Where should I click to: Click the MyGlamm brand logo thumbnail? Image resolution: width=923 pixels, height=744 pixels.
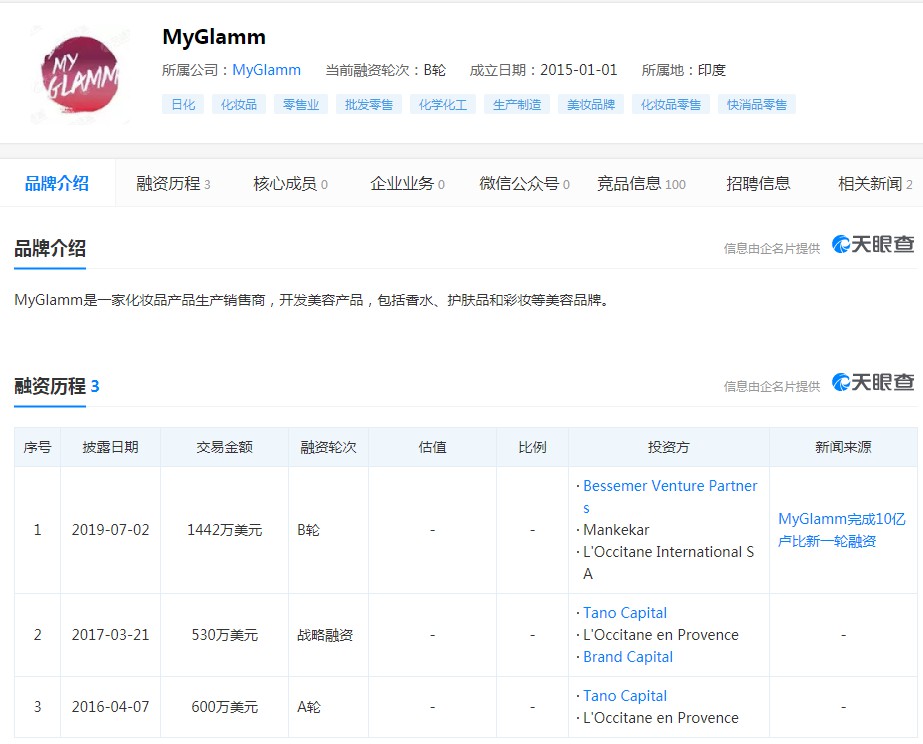click(80, 74)
